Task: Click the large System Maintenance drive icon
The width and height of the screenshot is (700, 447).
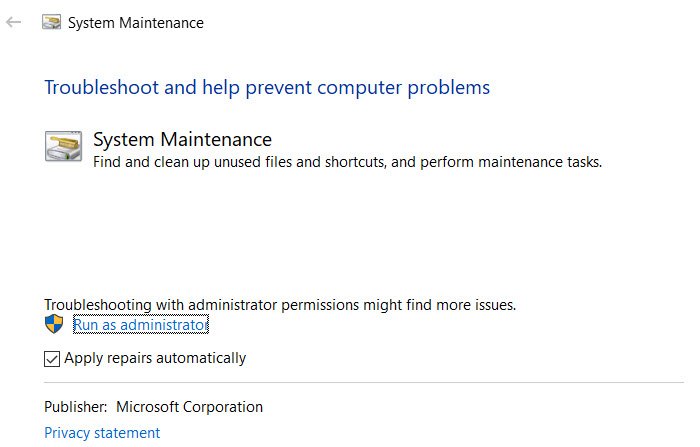Action: [63, 146]
